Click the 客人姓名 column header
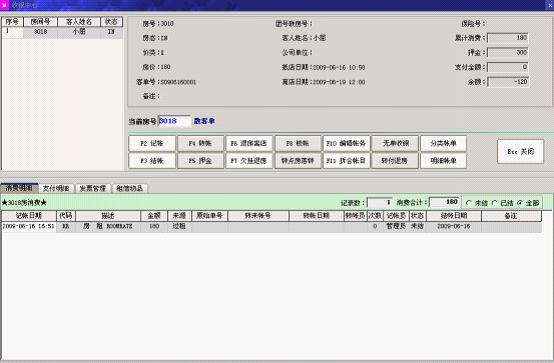This screenshot has height=363, width=554. coord(79,22)
